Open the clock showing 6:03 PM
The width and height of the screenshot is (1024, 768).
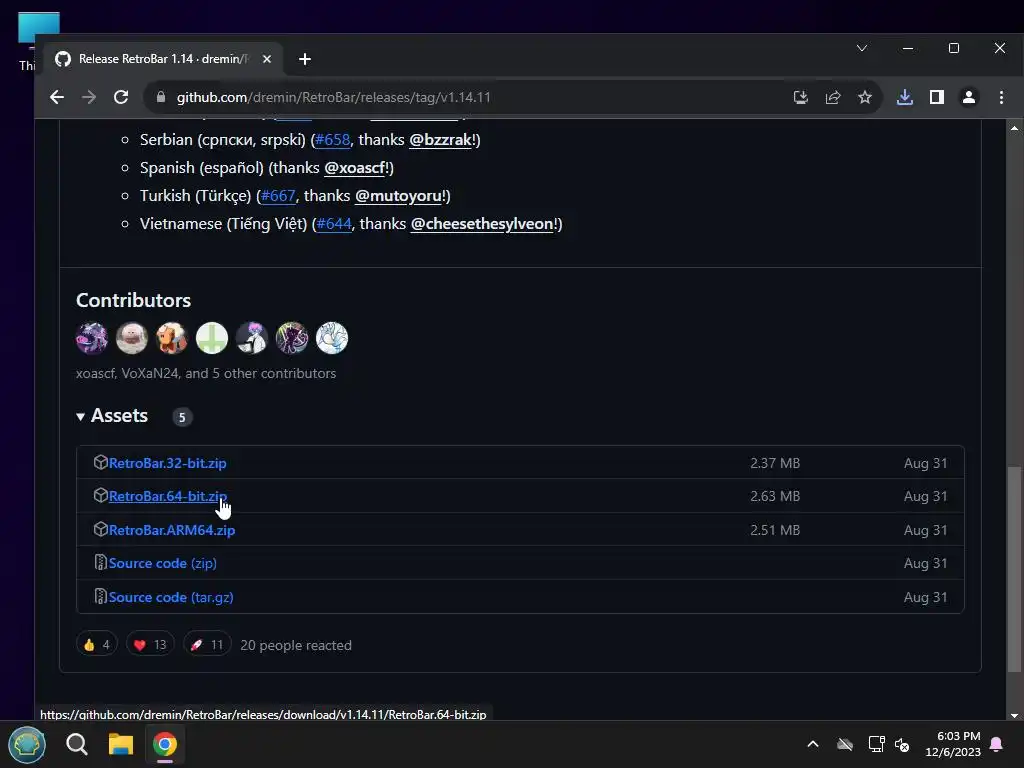point(953,744)
